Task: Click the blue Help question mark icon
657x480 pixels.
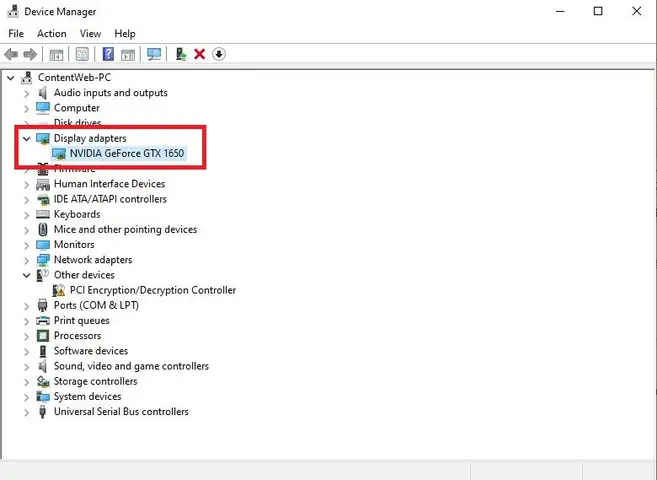Action: tap(108, 54)
